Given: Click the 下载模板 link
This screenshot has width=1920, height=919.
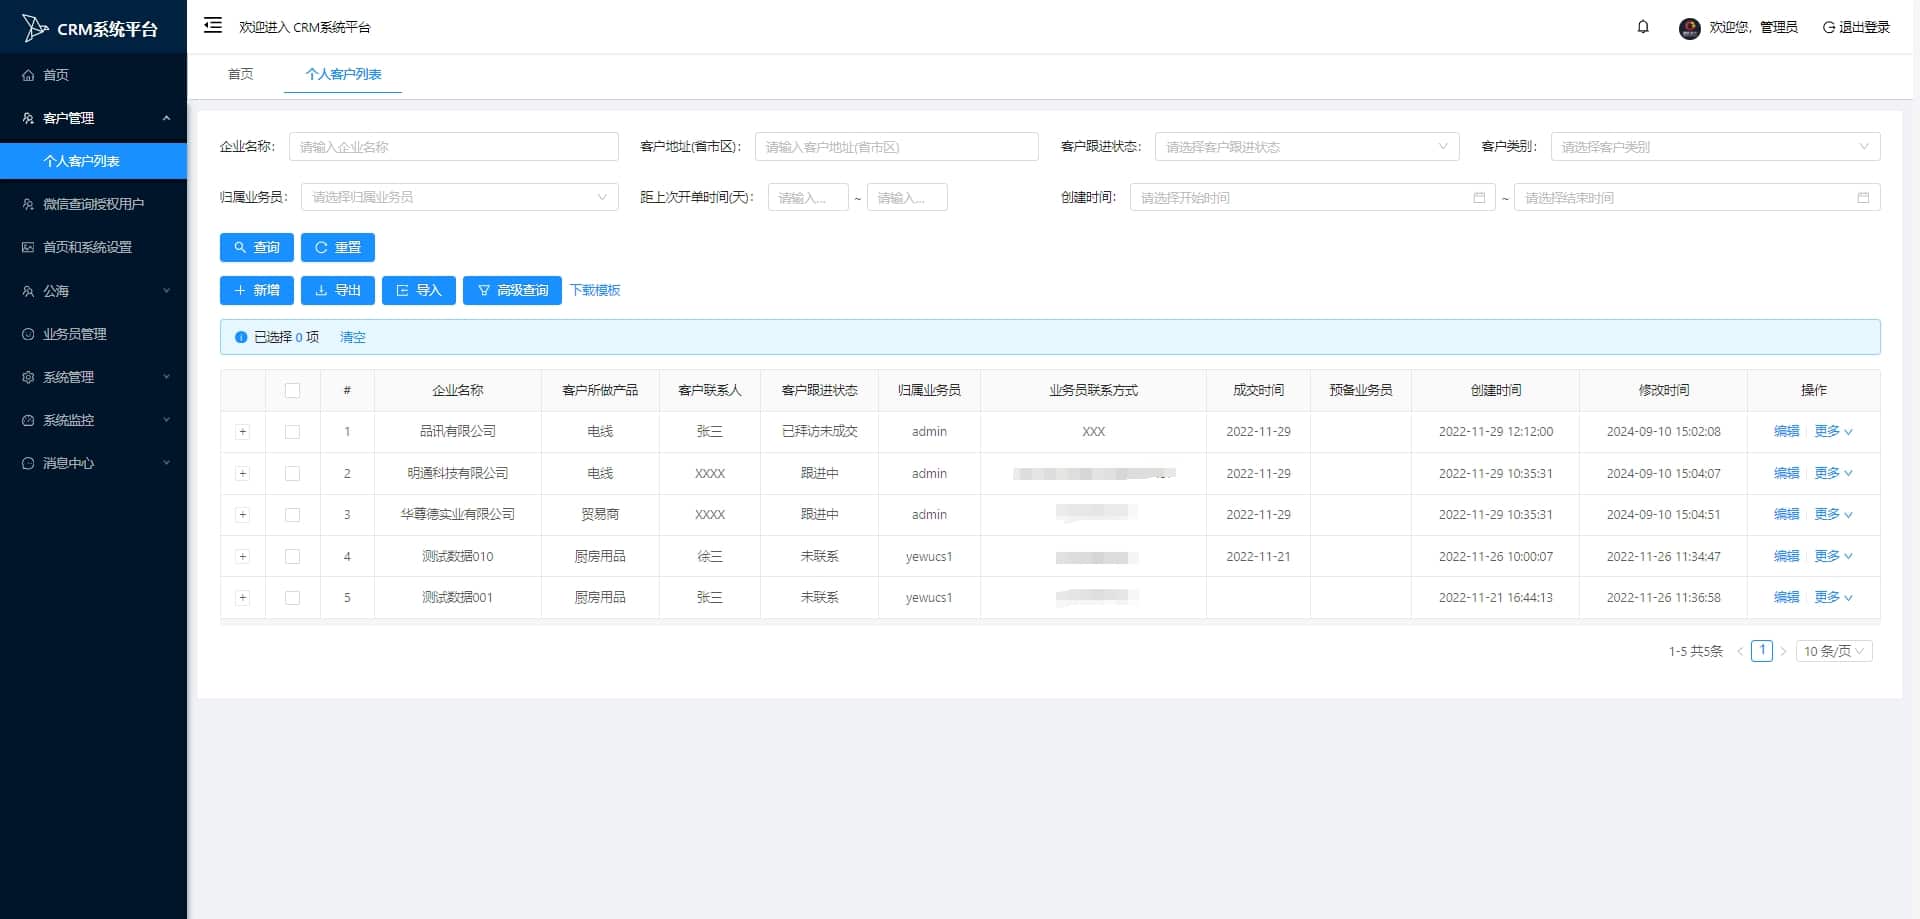Looking at the screenshot, I should pos(595,290).
